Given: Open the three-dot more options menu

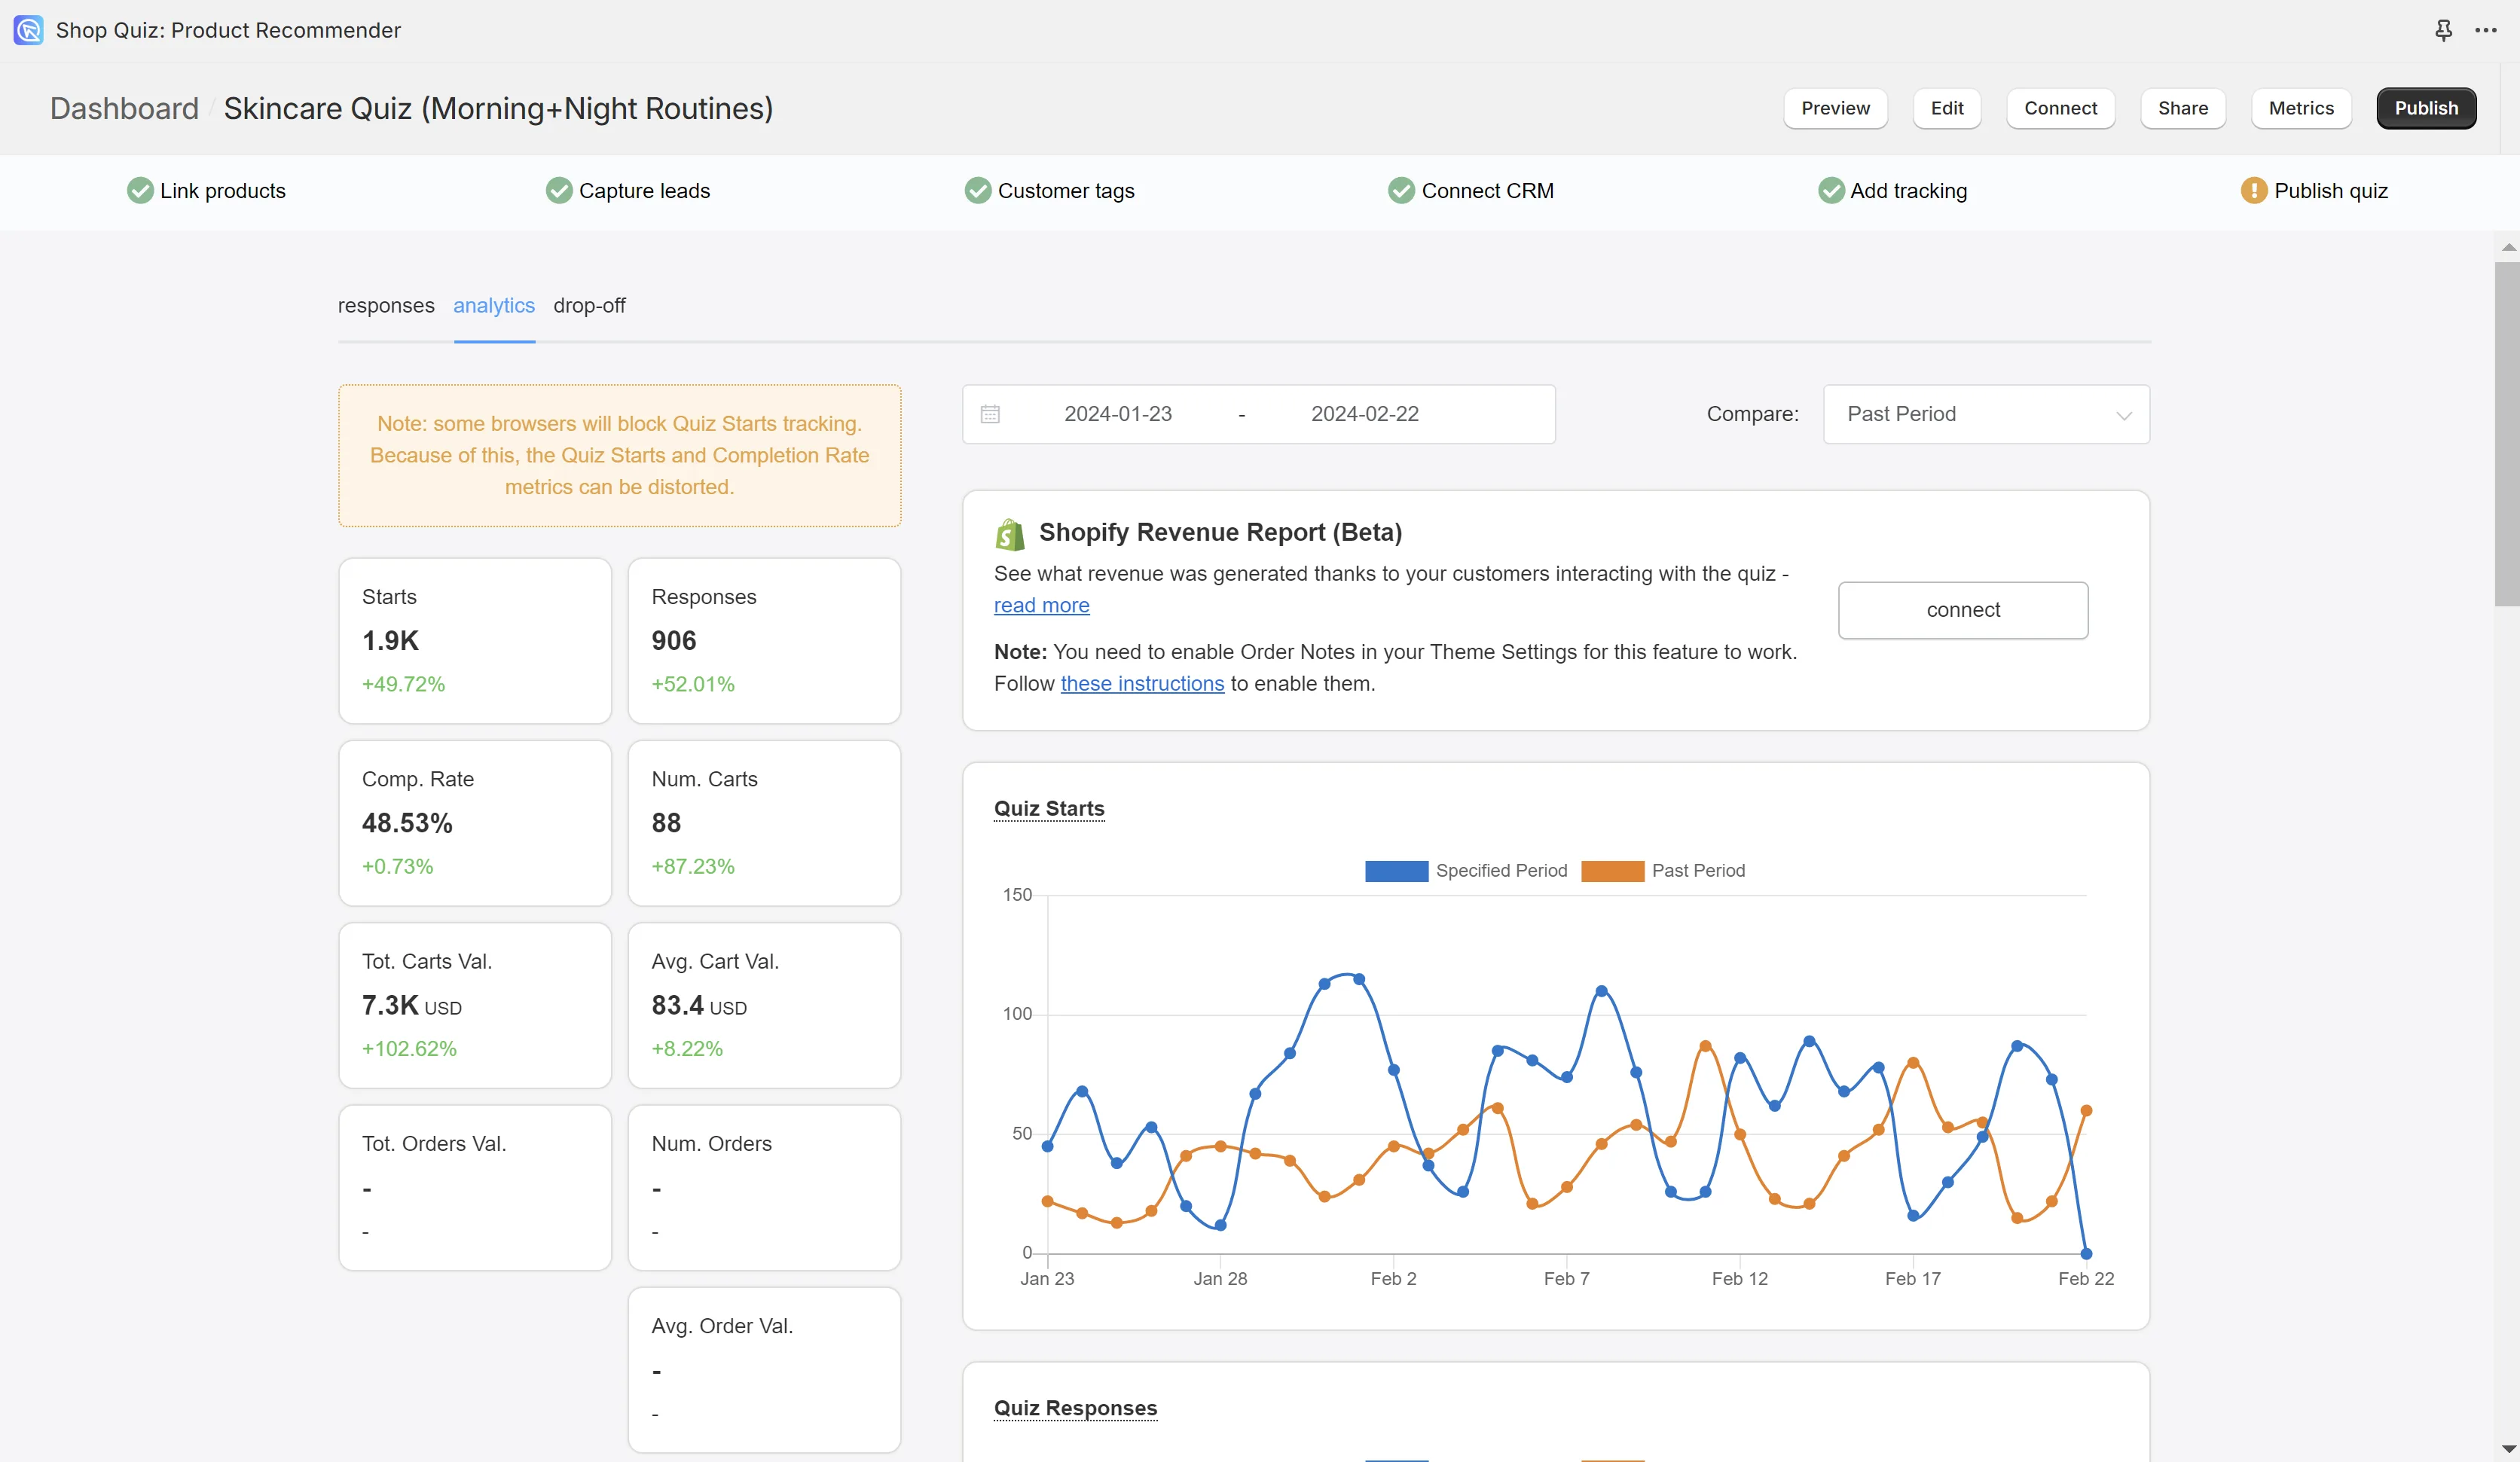Looking at the screenshot, I should pyautogui.click(x=2486, y=30).
